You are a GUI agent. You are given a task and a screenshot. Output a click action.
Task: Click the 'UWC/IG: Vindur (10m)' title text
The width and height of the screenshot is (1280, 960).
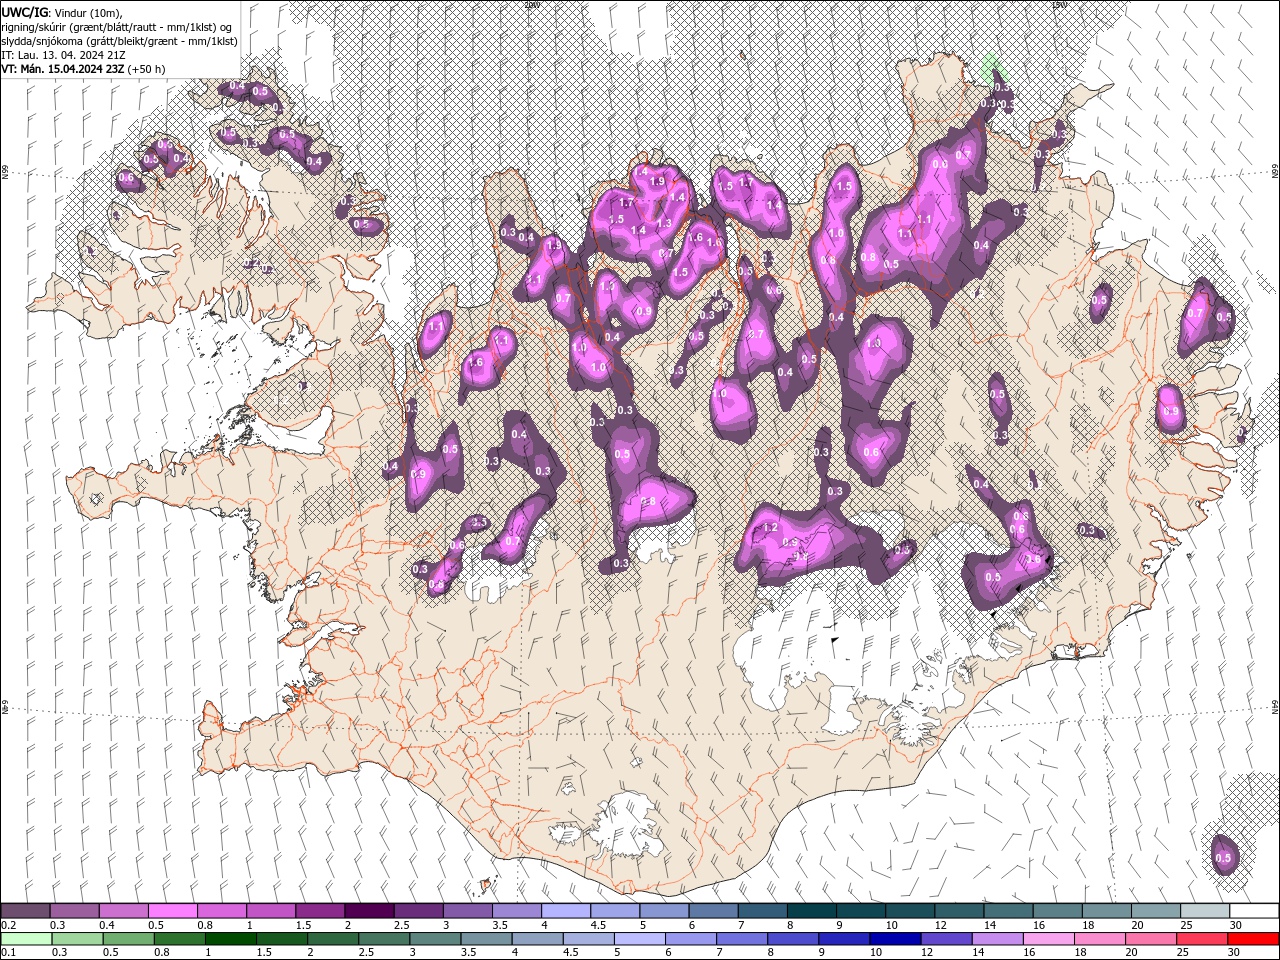pyautogui.click(x=61, y=11)
